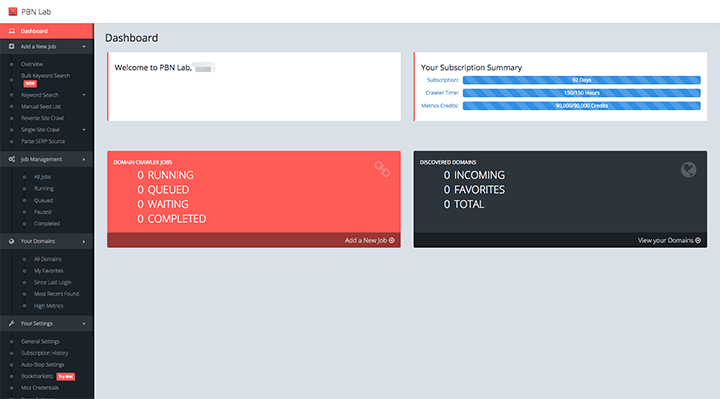
Task: Click the 0 RUNNING count
Action: tap(165, 175)
